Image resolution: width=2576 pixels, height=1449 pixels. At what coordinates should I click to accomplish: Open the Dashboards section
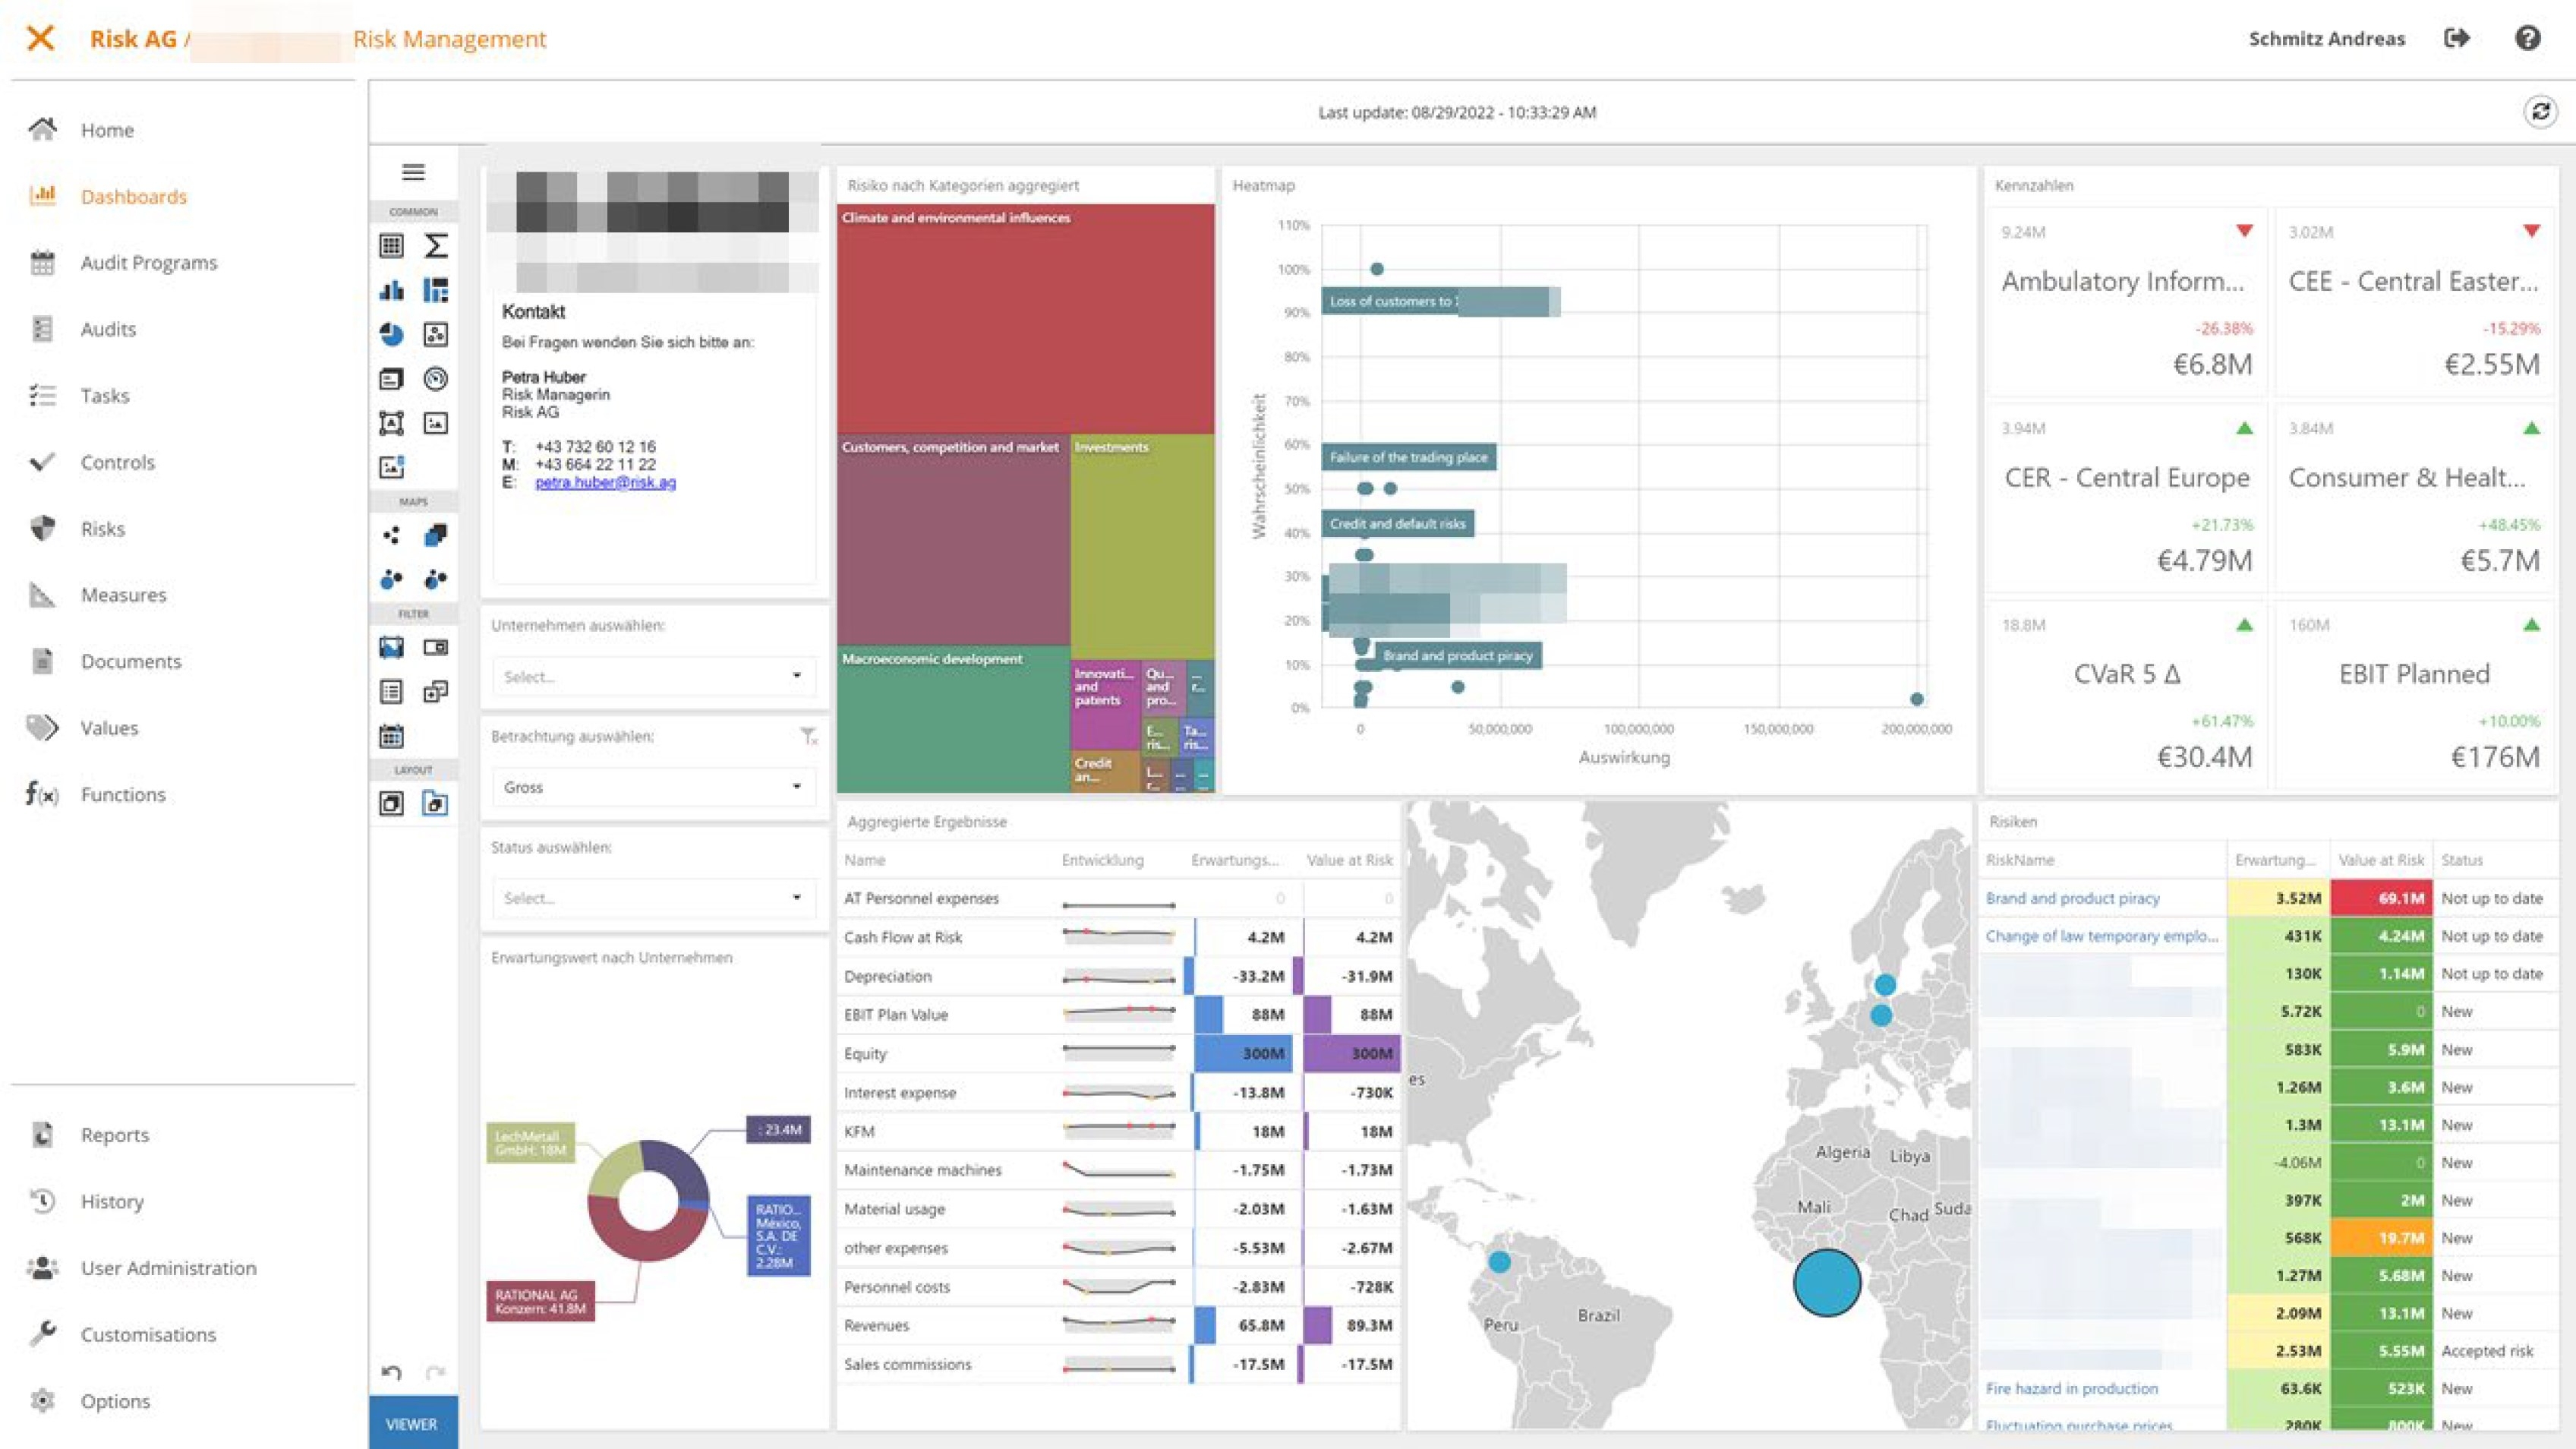133,196
